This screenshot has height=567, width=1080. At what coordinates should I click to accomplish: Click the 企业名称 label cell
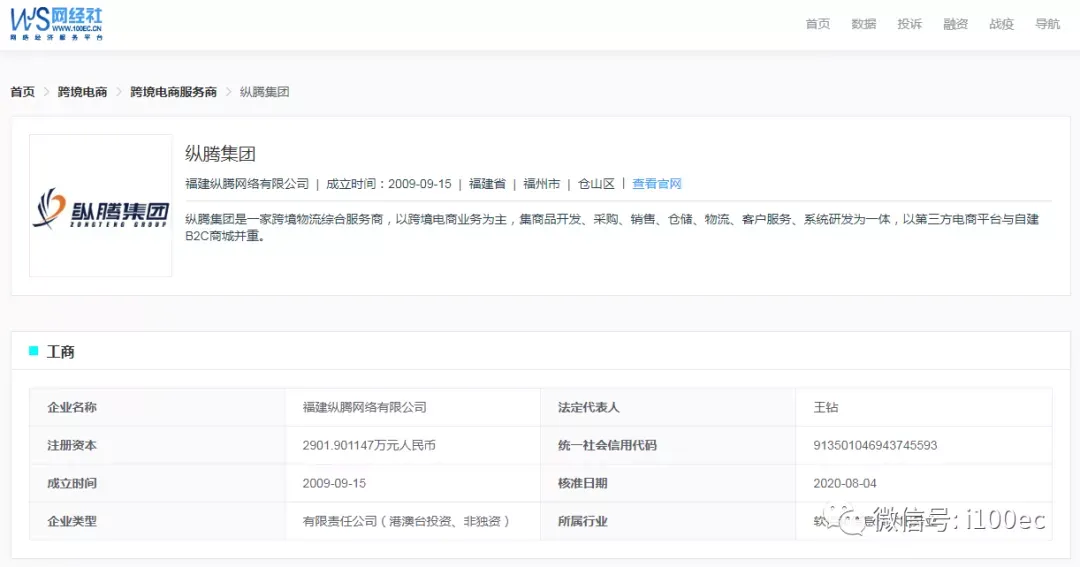click(158, 407)
